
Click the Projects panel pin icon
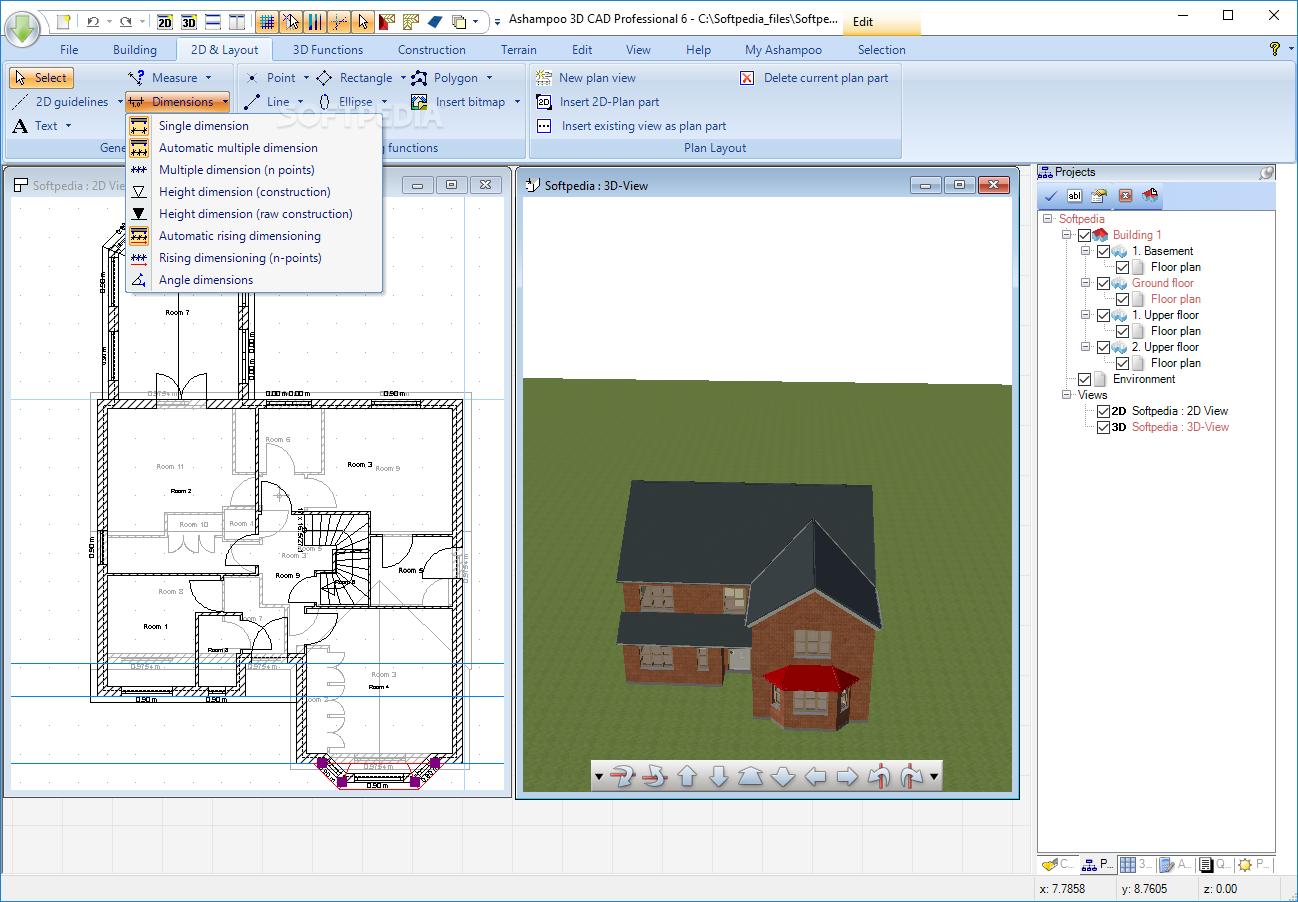[x=1266, y=172]
